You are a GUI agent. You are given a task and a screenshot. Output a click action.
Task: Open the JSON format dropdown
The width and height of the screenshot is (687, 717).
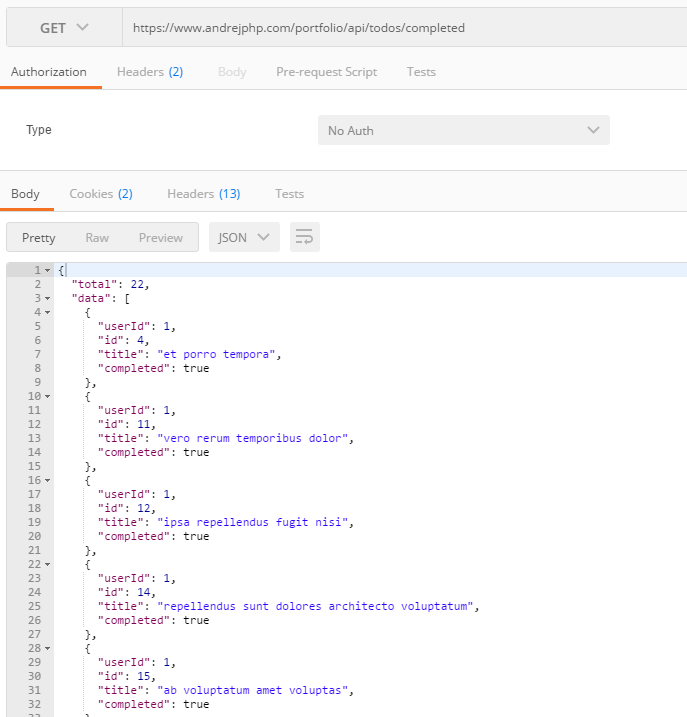pyautogui.click(x=244, y=237)
